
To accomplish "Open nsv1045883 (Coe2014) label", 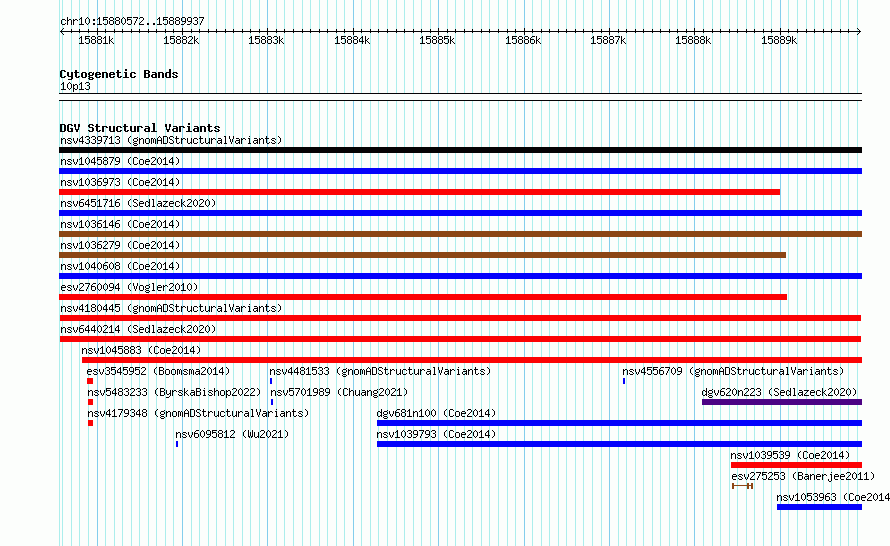I will [x=141, y=350].
